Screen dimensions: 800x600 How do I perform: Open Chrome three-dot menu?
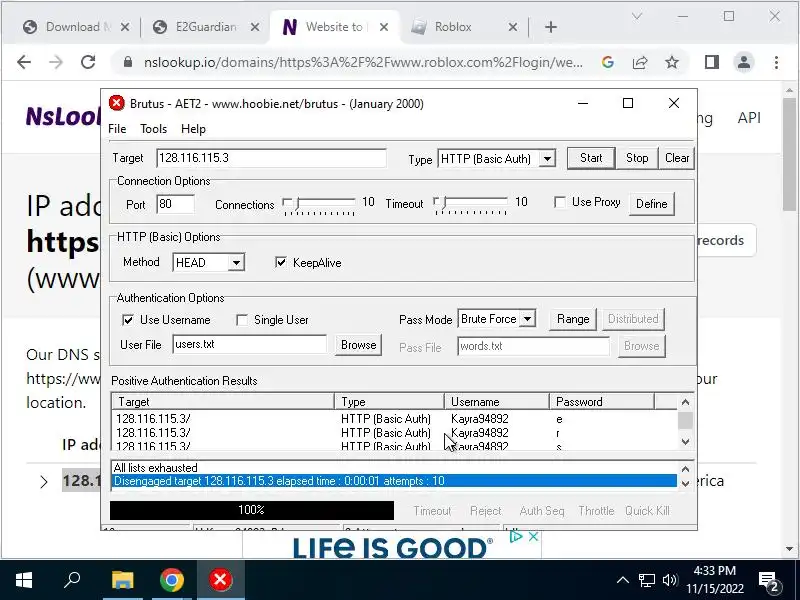776,62
